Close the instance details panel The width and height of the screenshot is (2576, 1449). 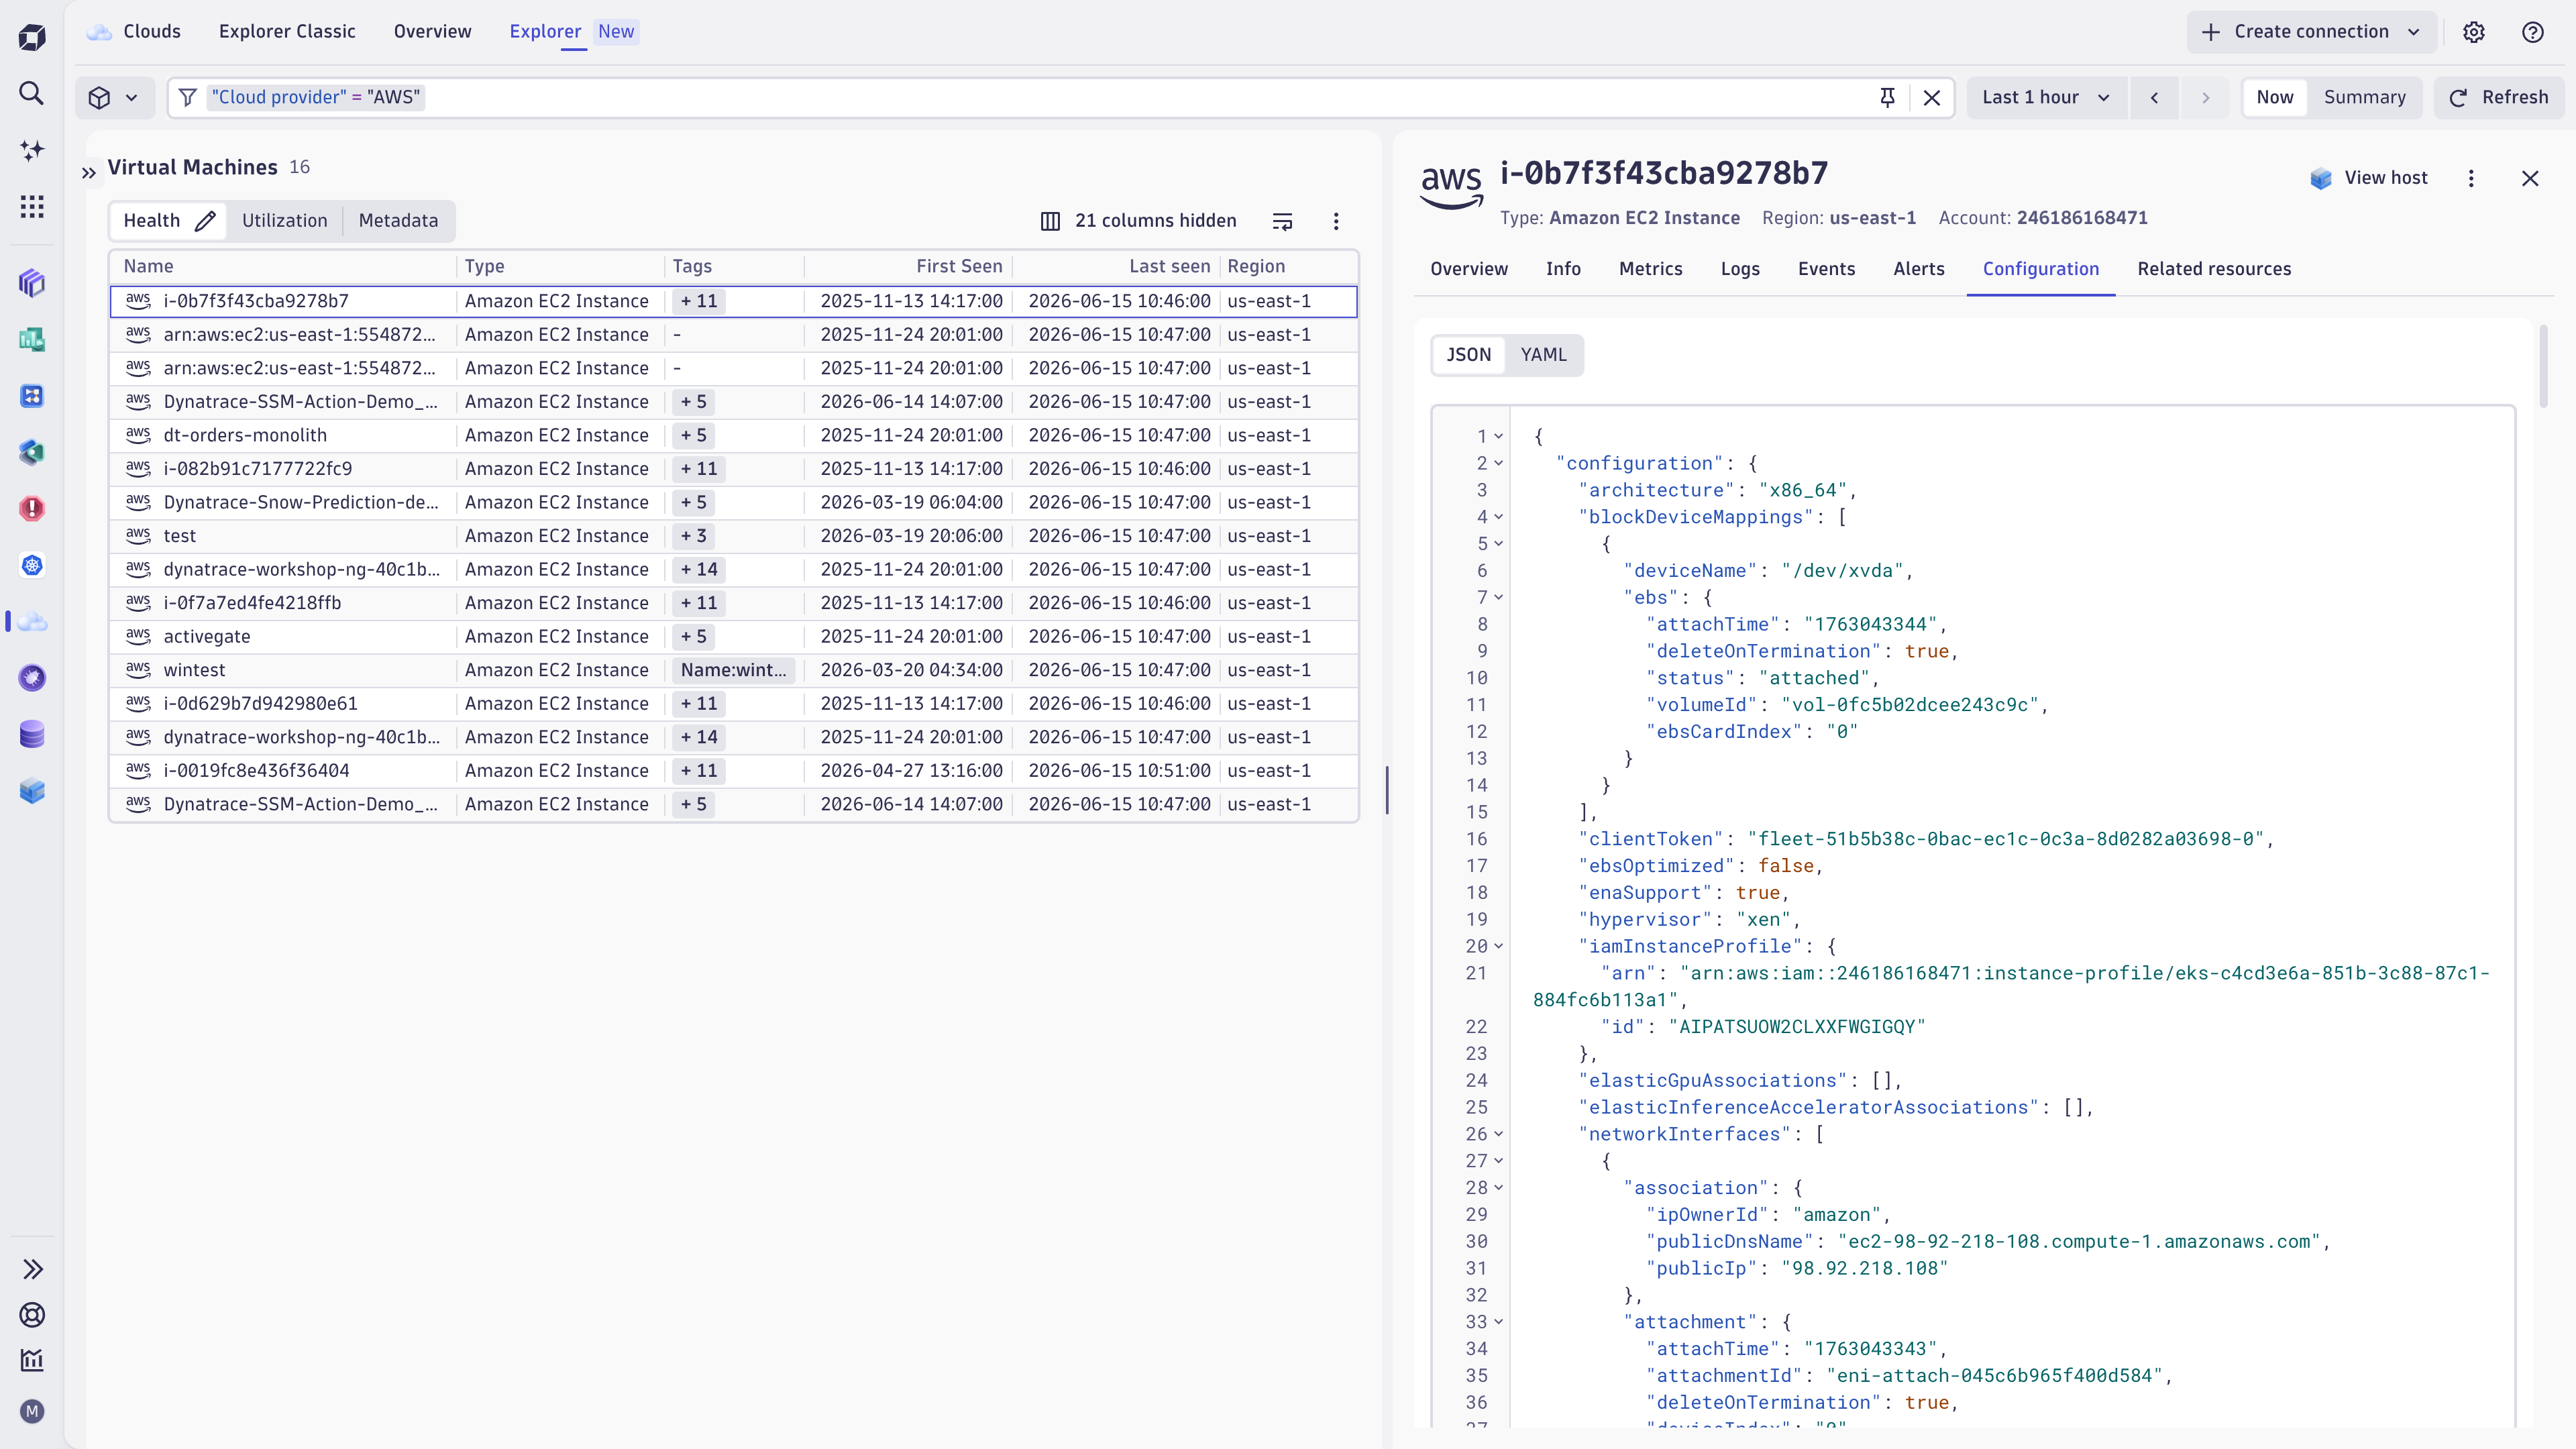[2530, 178]
